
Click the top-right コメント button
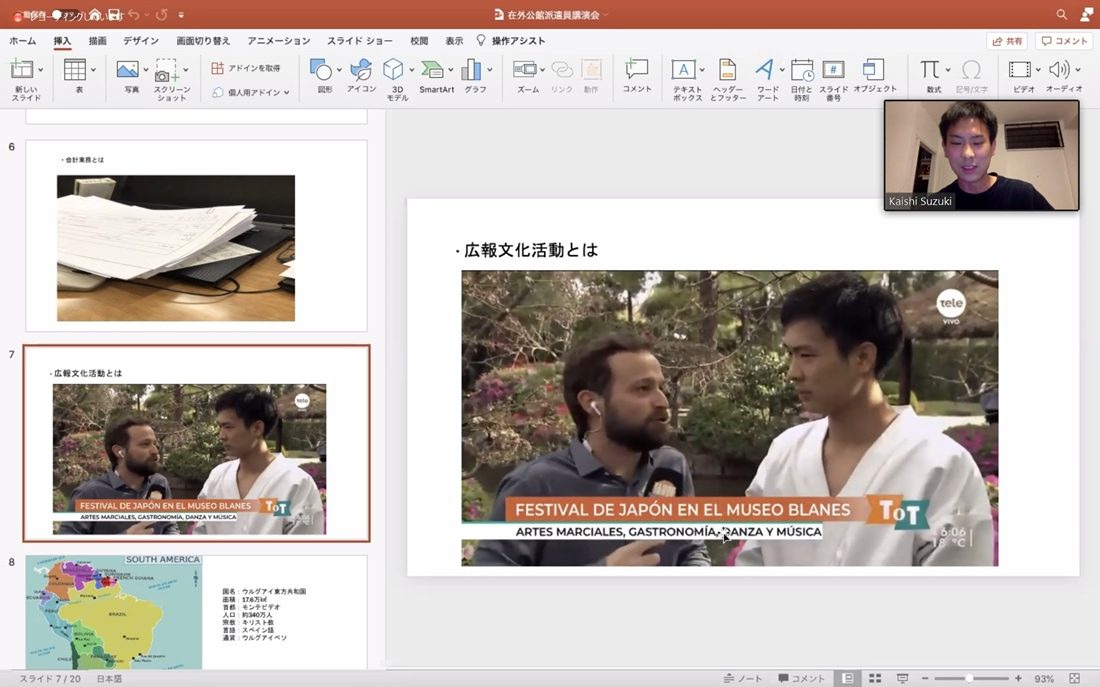point(1064,41)
